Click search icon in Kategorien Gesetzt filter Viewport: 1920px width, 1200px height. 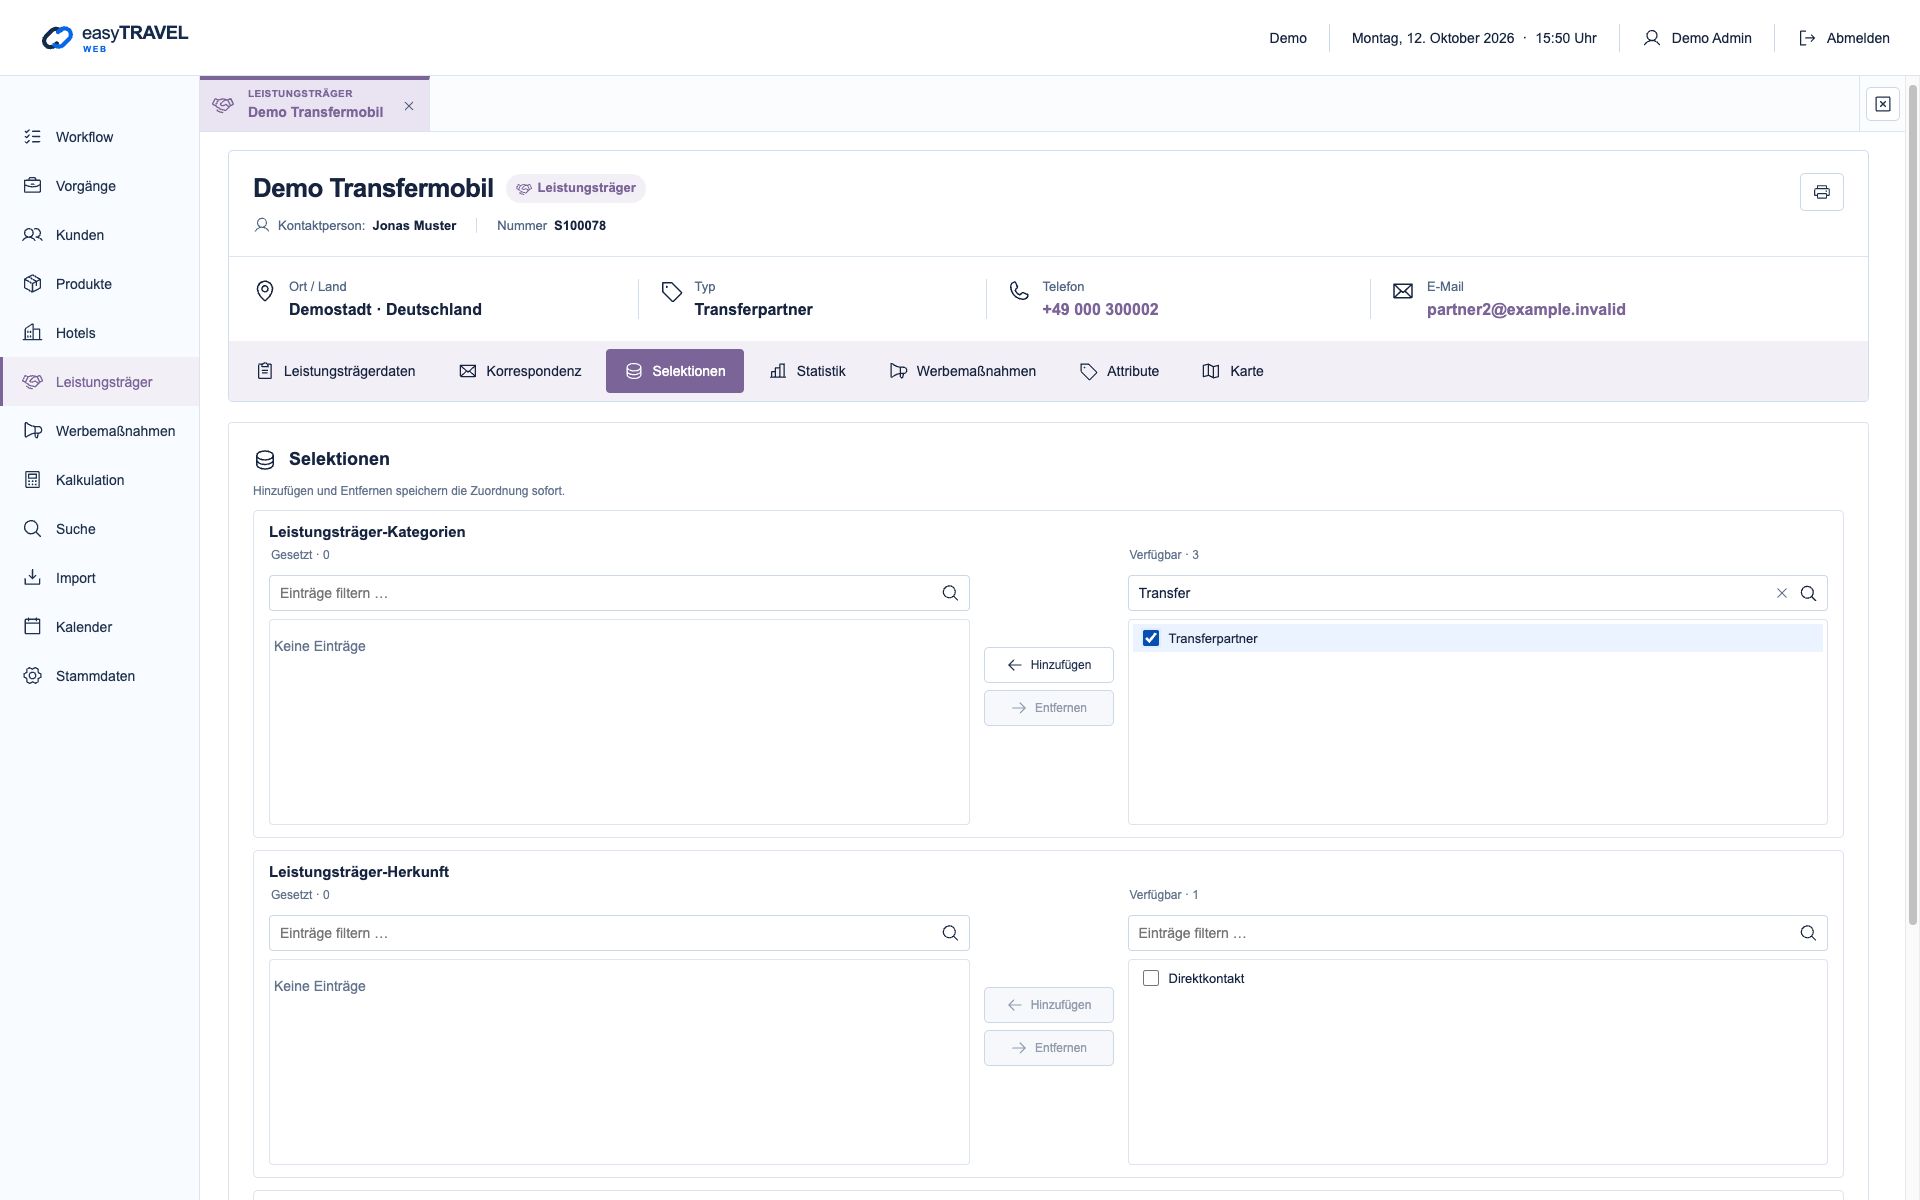950,593
